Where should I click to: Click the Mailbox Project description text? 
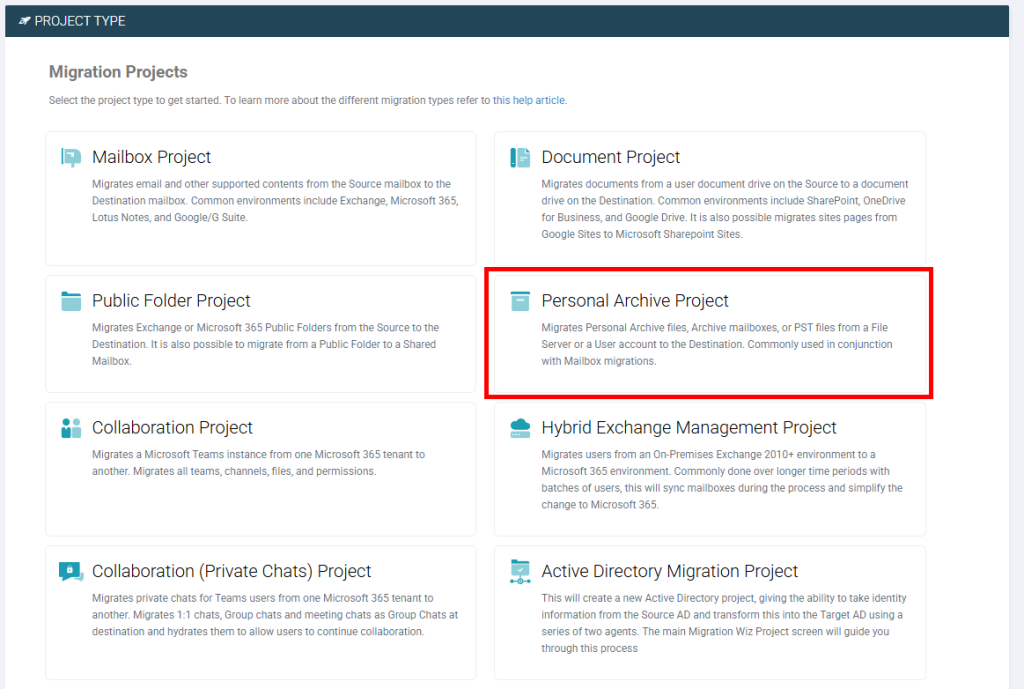275,201
